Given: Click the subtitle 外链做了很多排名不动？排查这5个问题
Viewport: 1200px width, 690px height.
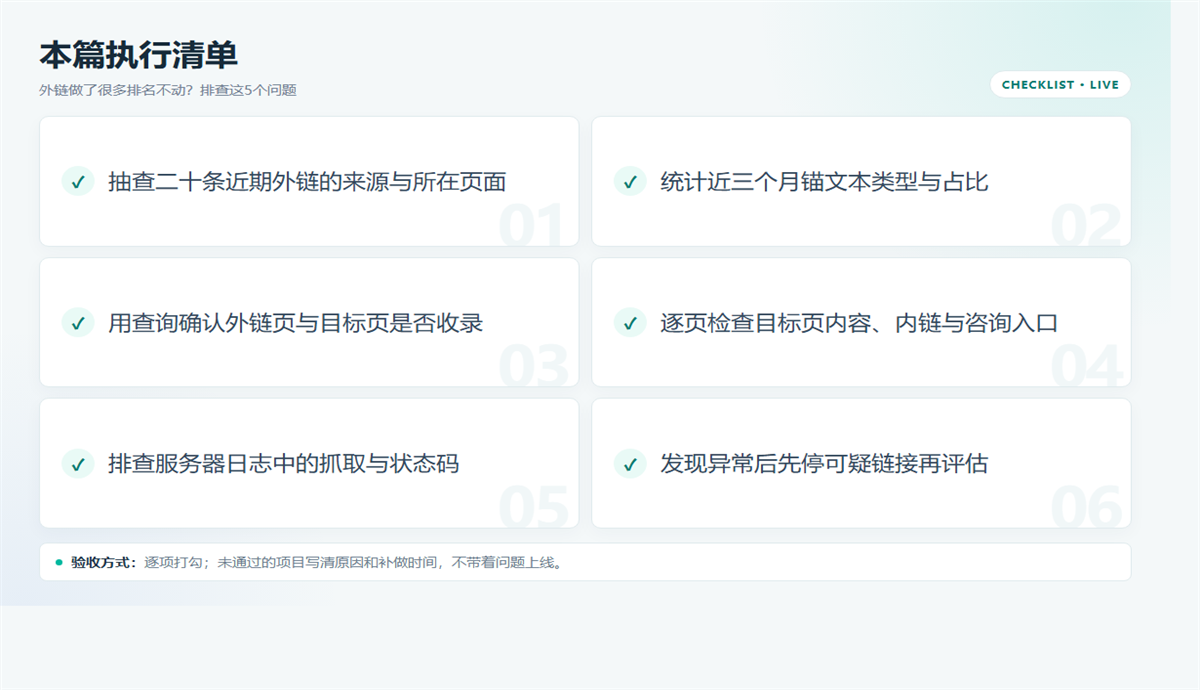Looking at the screenshot, I should click(x=168, y=90).
